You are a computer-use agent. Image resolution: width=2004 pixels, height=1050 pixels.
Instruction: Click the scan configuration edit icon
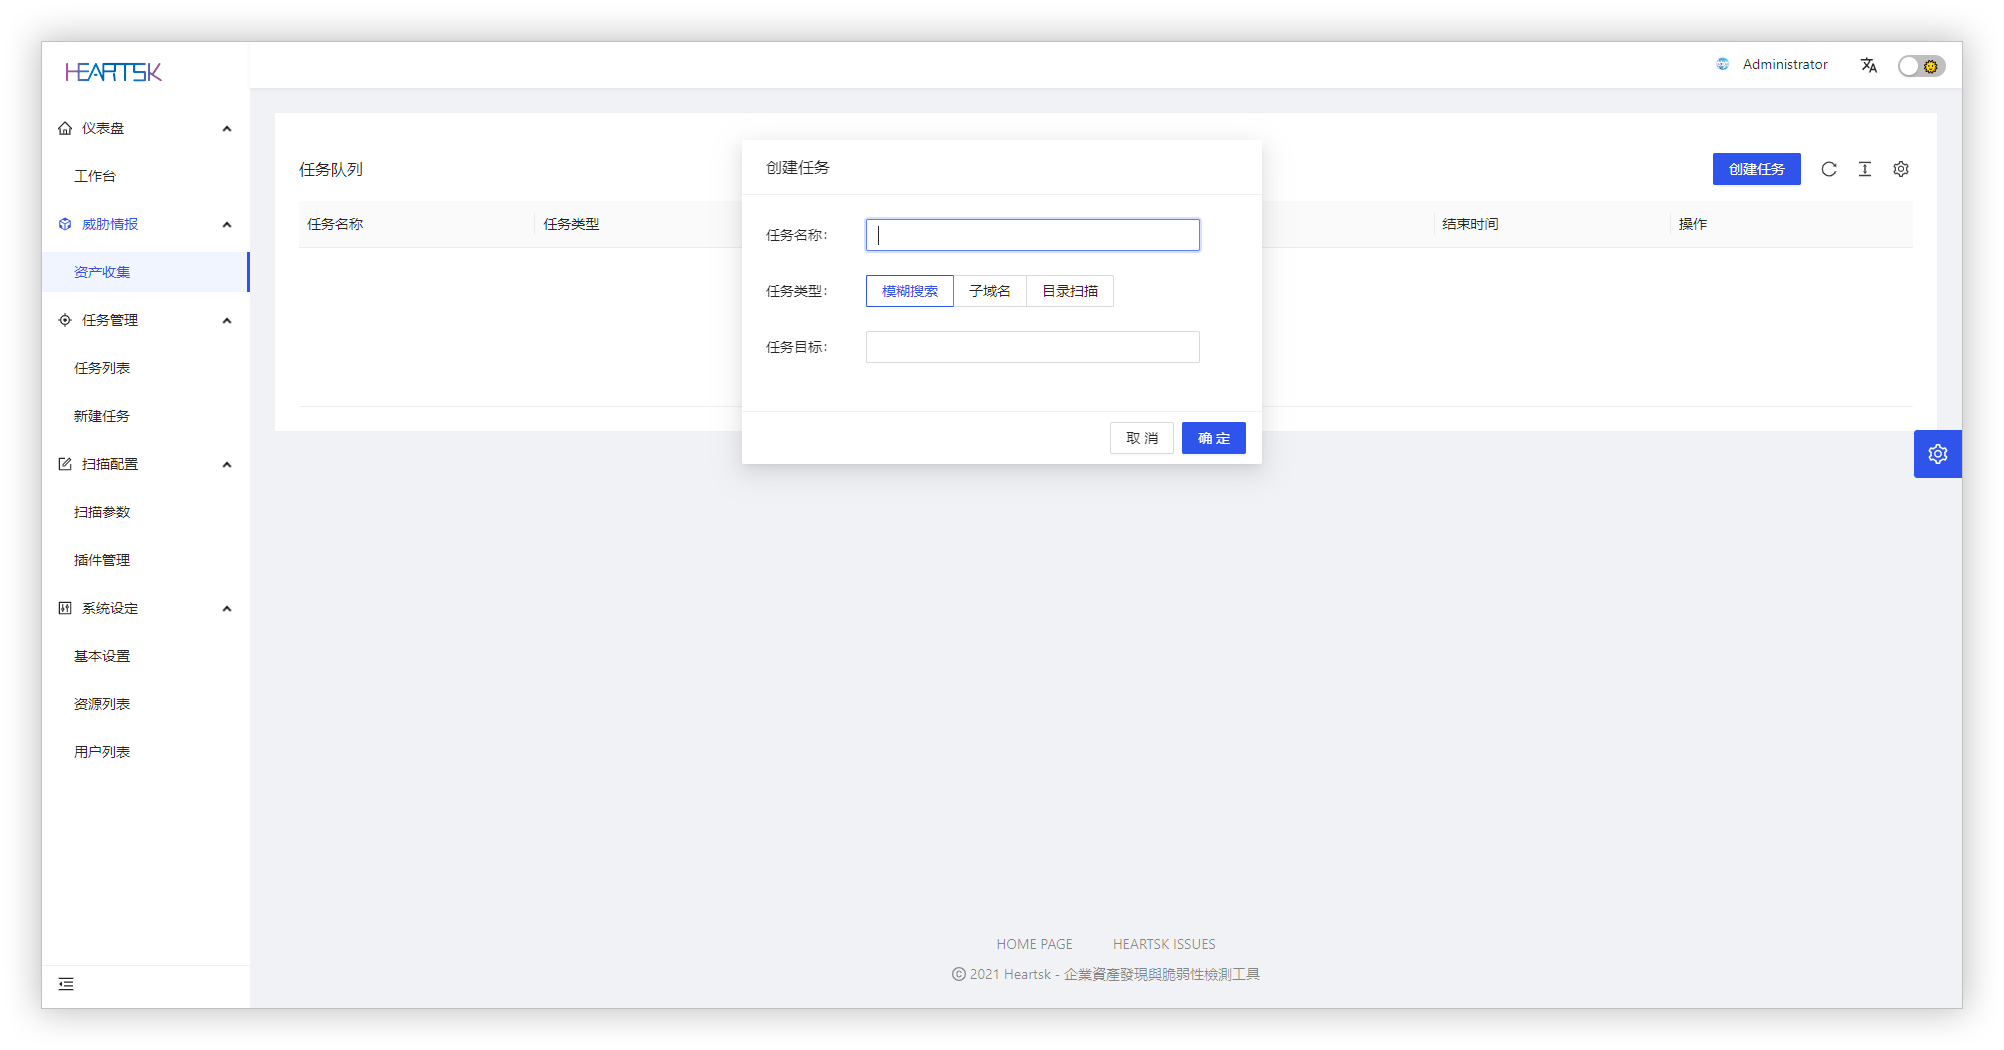[x=65, y=464]
